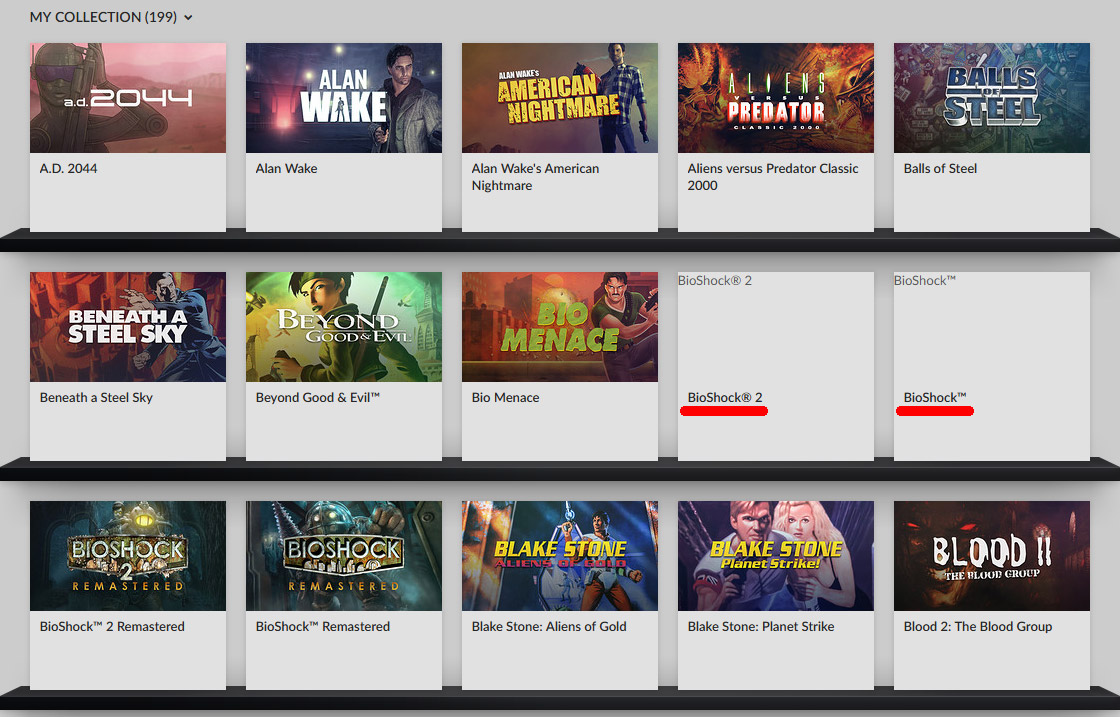The height and width of the screenshot is (717, 1120).
Task: Click the underlined BioShock® 2 title
Action: [725, 398]
